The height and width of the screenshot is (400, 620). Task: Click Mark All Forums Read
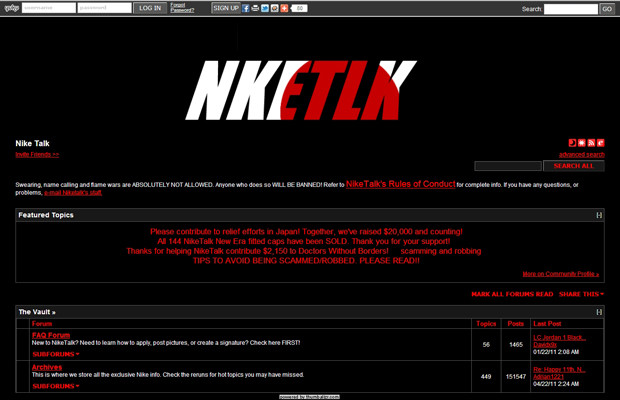pos(512,294)
